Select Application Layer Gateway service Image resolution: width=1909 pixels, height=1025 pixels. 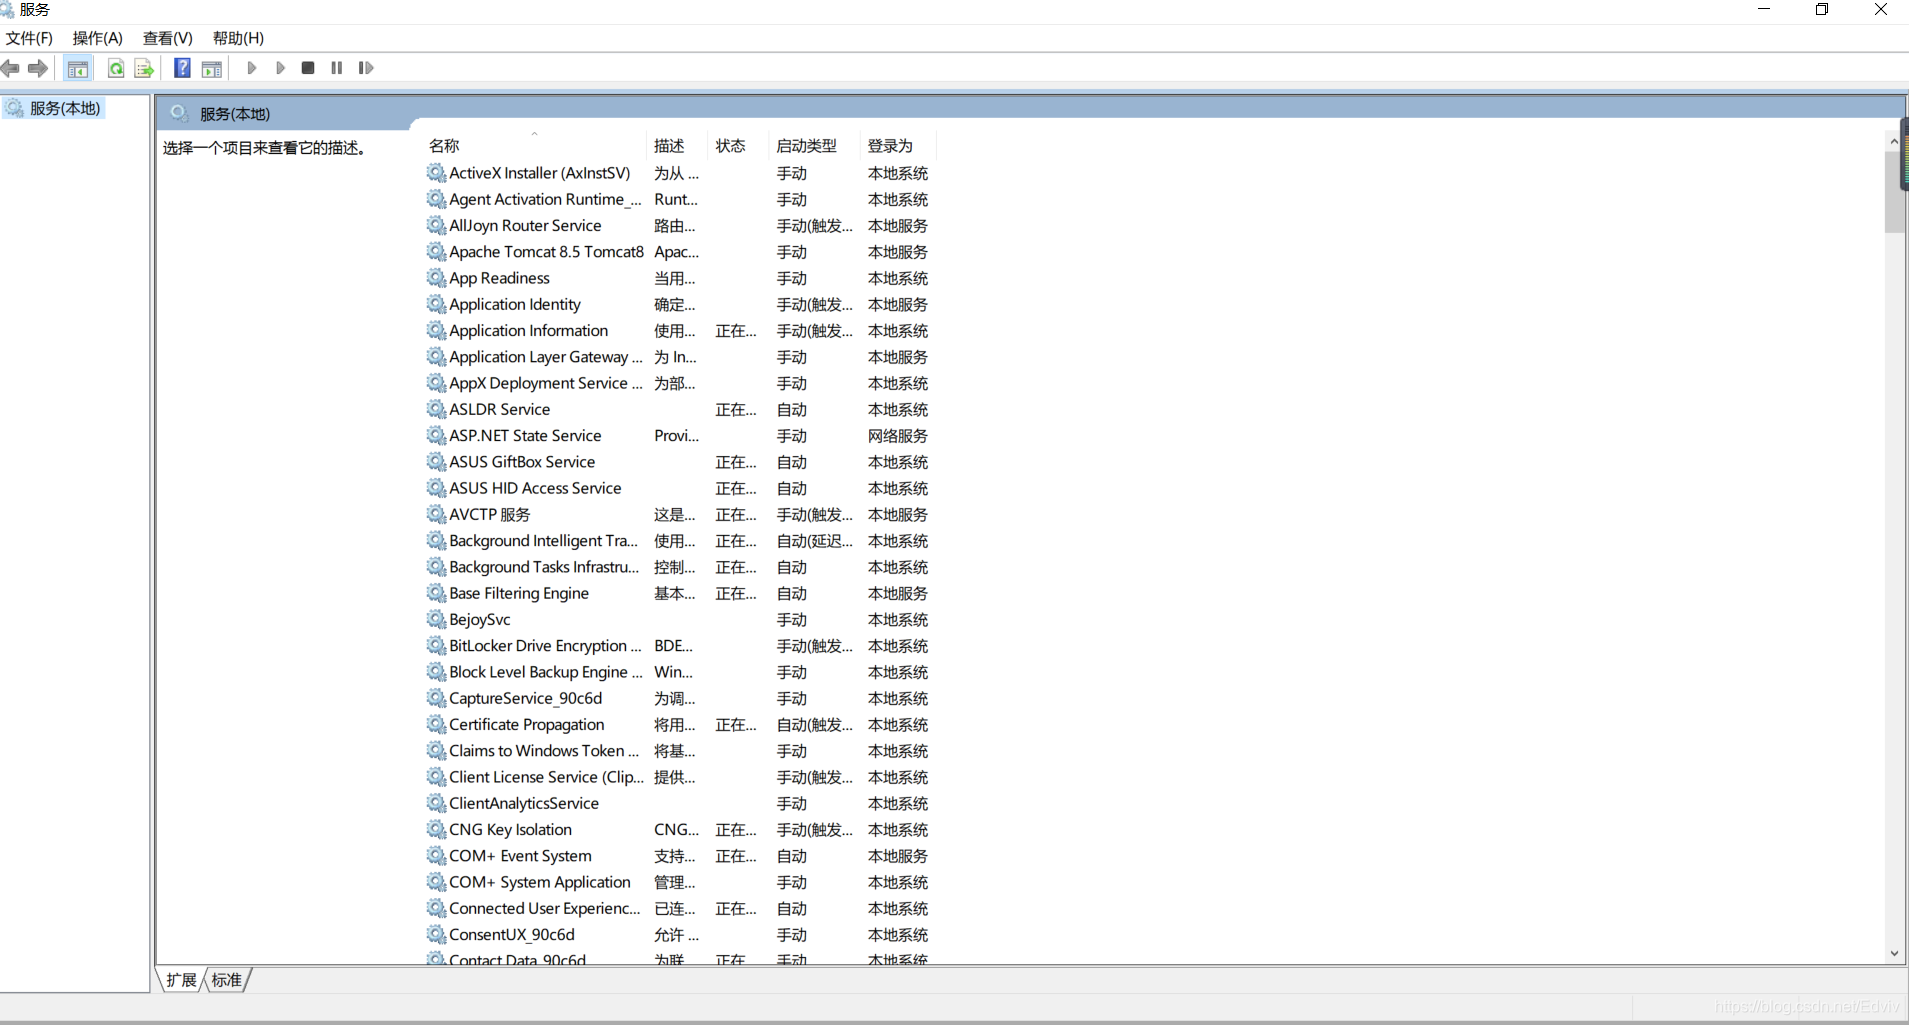[x=680, y=357]
